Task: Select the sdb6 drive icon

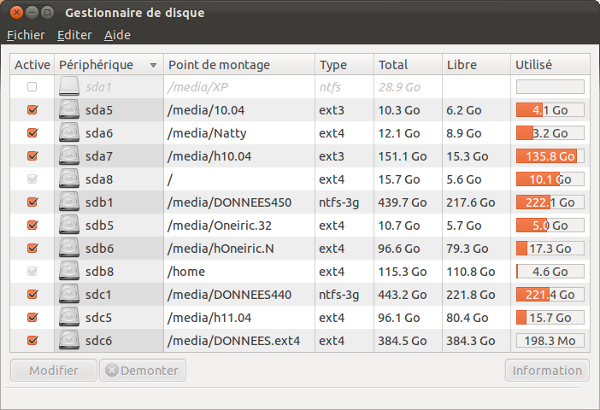Action: click(69, 248)
